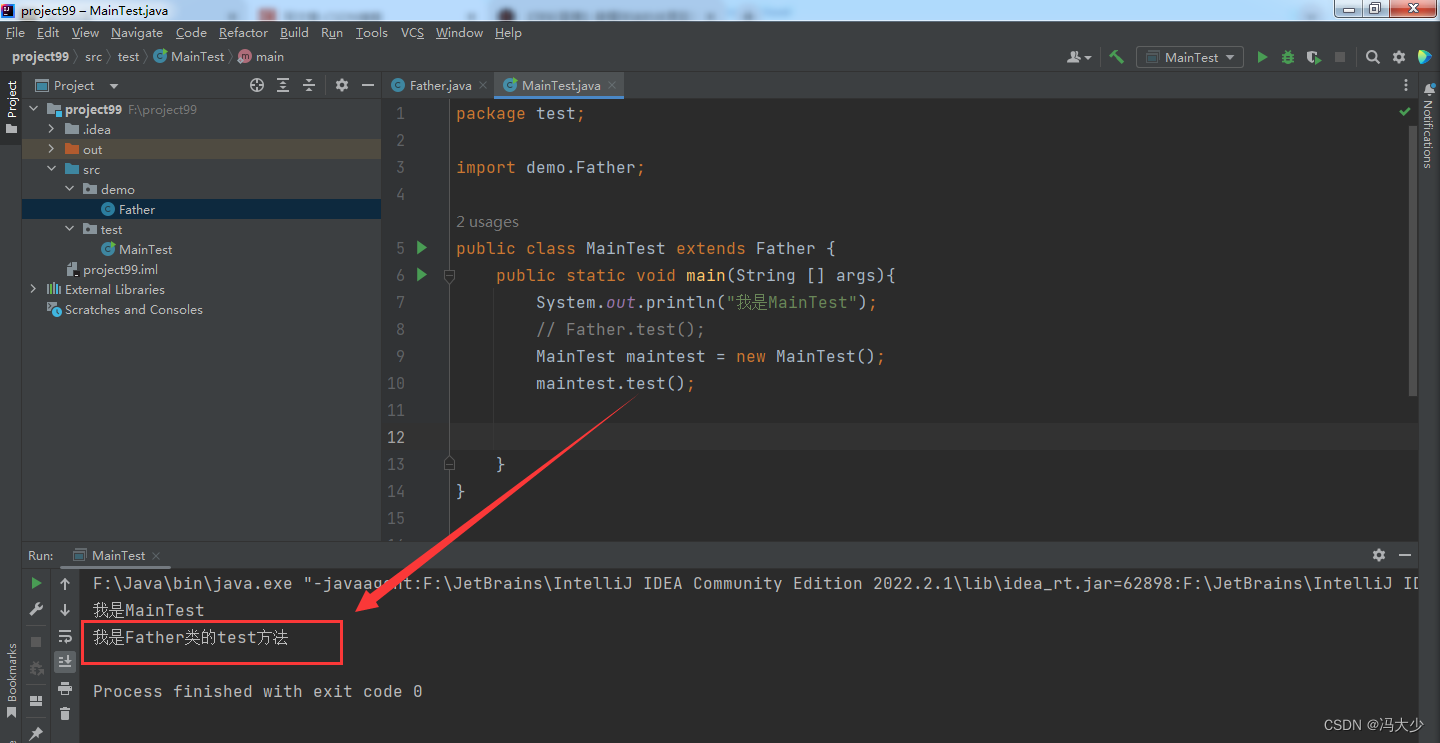The image size is (1440, 743).
Task: Click the green inspection checkmark in the editor
Action: [1405, 112]
